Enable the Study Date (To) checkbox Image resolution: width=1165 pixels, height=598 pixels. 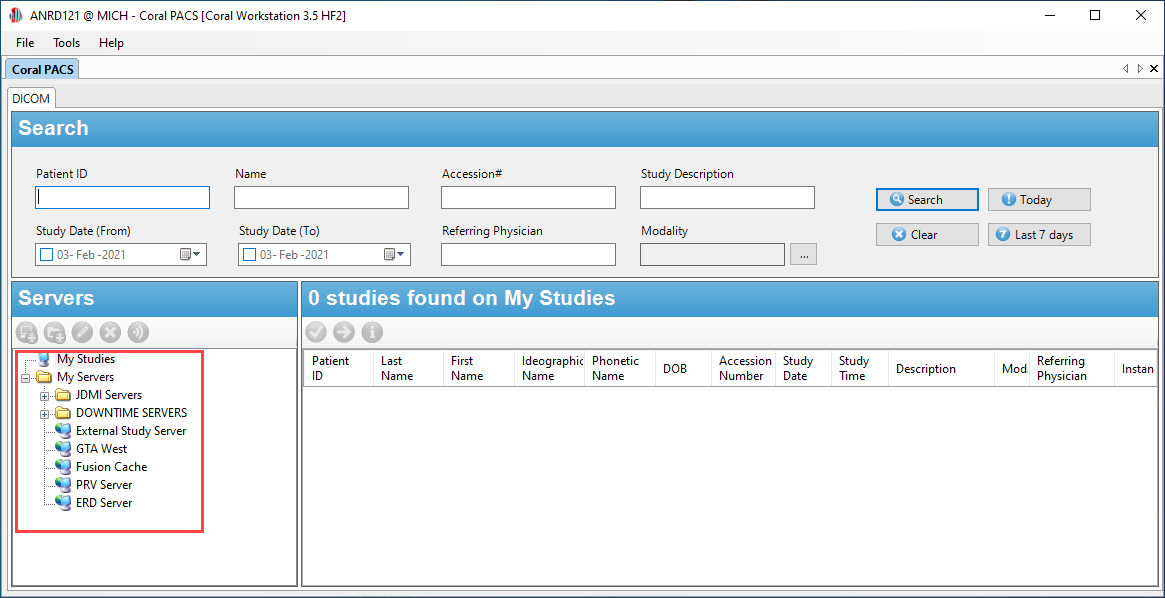click(x=249, y=255)
